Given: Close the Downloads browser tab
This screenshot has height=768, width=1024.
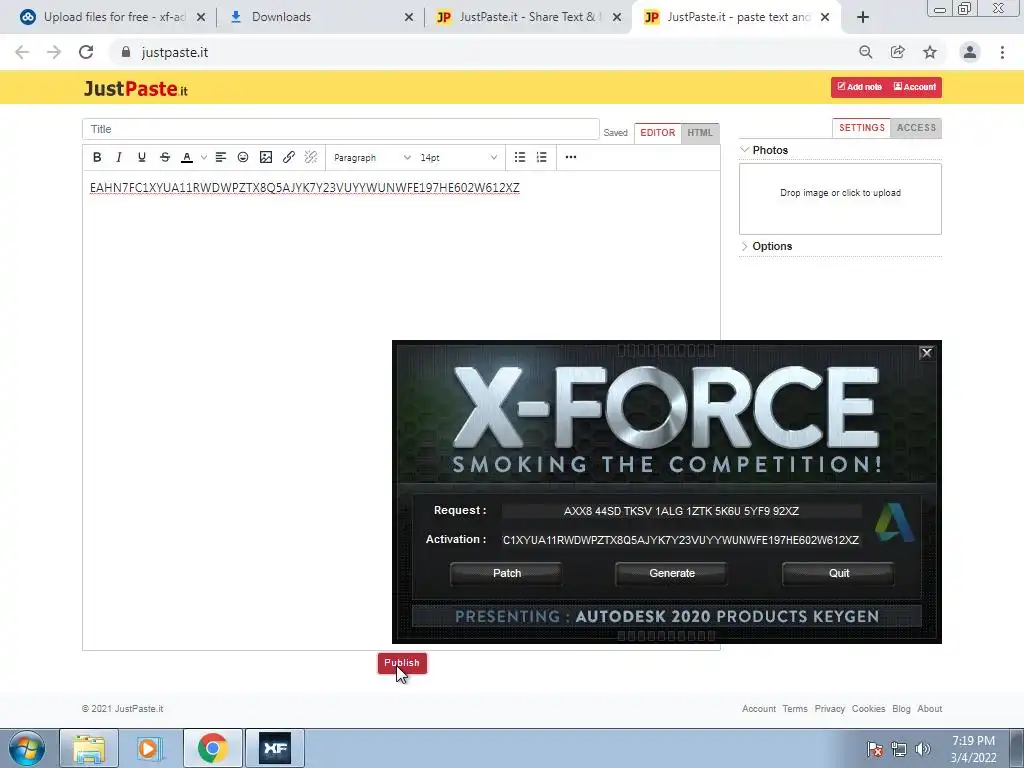Looking at the screenshot, I should [x=409, y=17].
